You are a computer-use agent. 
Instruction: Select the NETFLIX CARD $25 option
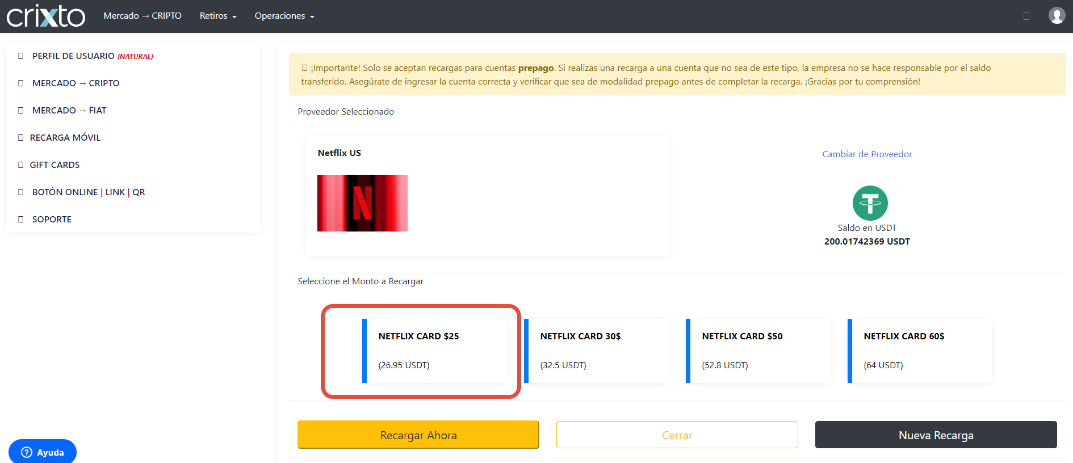point(435,351)
